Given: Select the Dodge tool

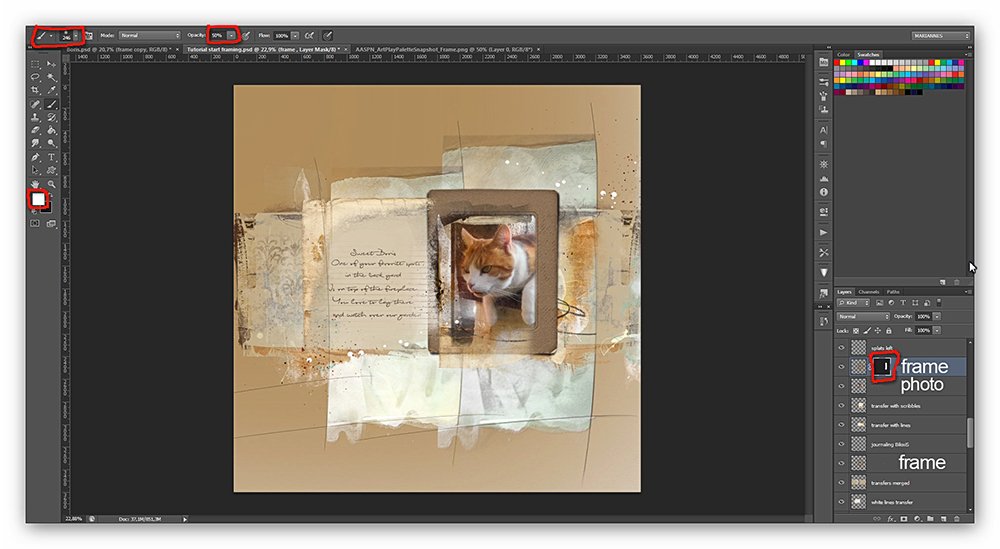Looking at the screenshot, I should [51, 143].
